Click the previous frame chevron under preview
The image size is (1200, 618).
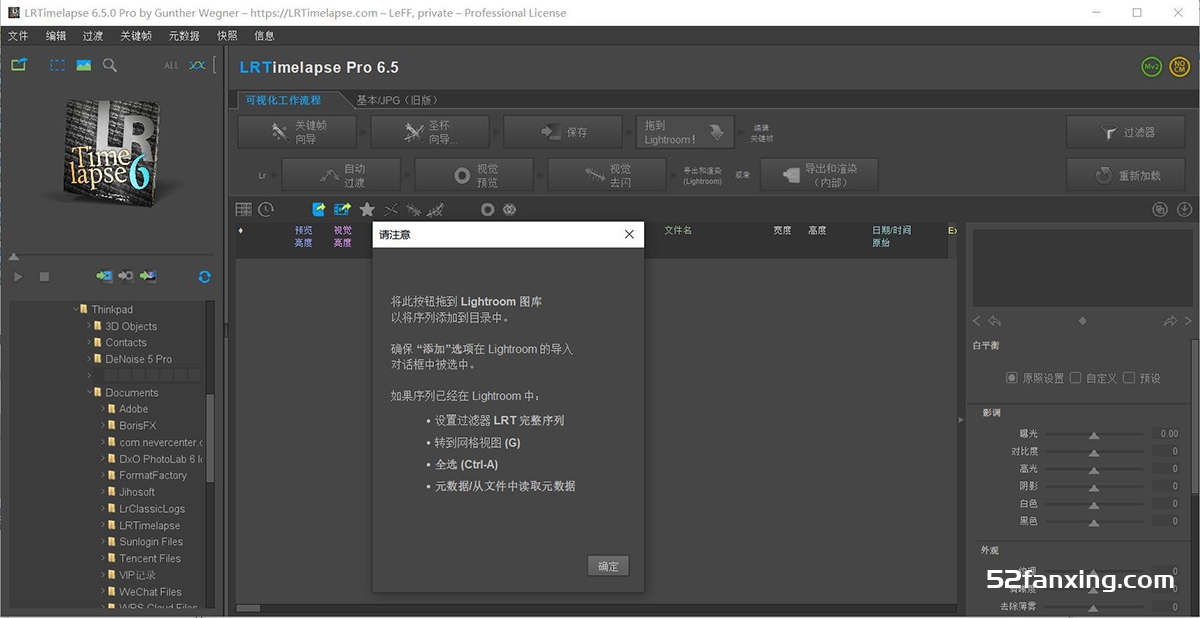point(977,321)
